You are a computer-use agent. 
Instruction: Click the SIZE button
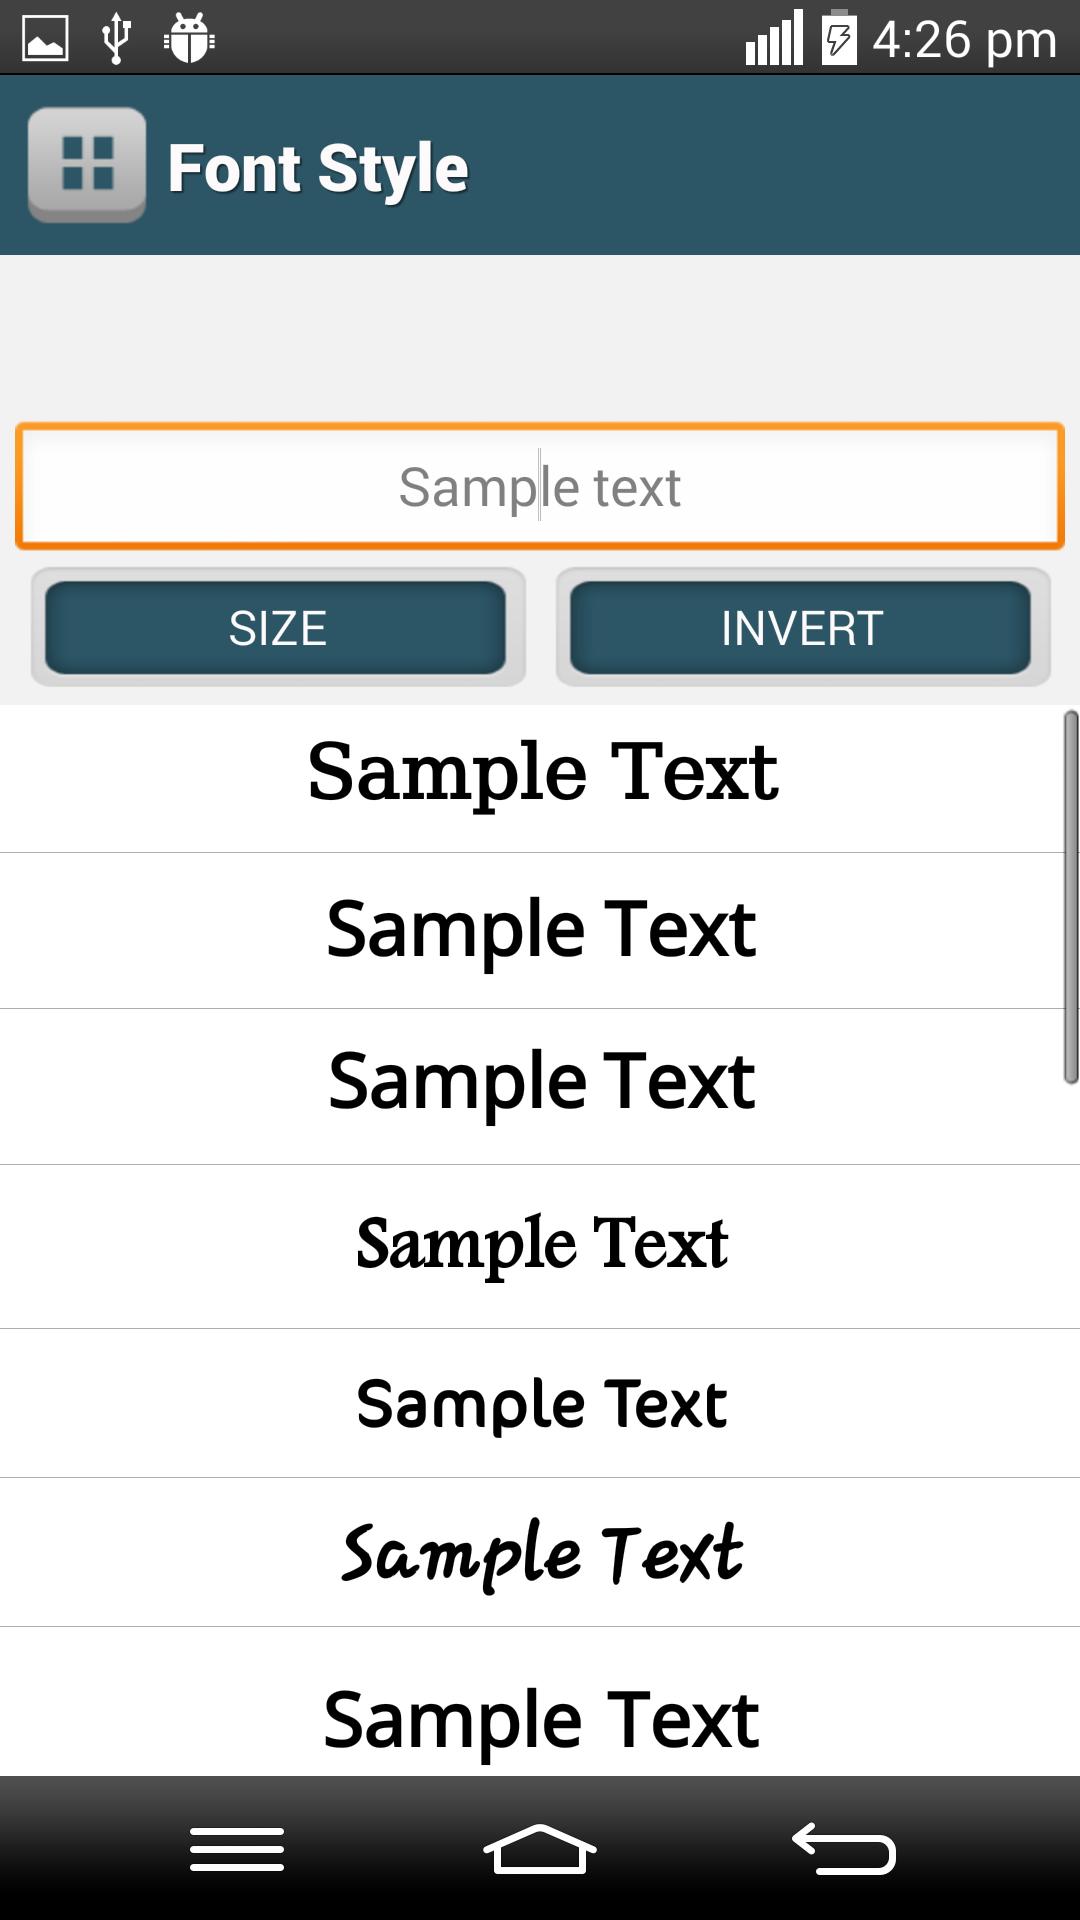point(277,628)
